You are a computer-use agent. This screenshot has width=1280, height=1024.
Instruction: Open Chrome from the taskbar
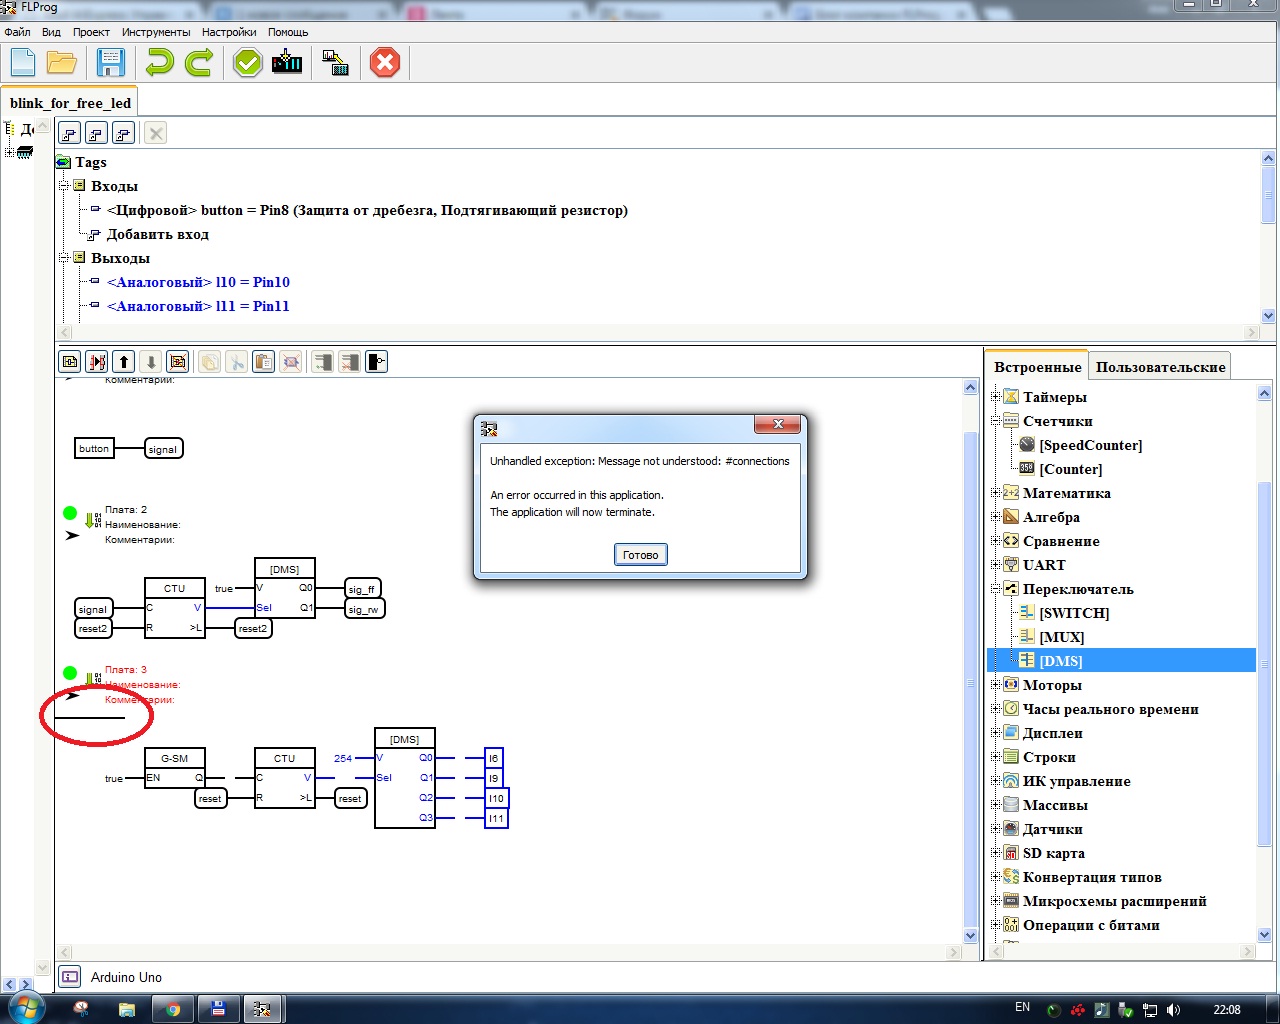point(172,1009)
